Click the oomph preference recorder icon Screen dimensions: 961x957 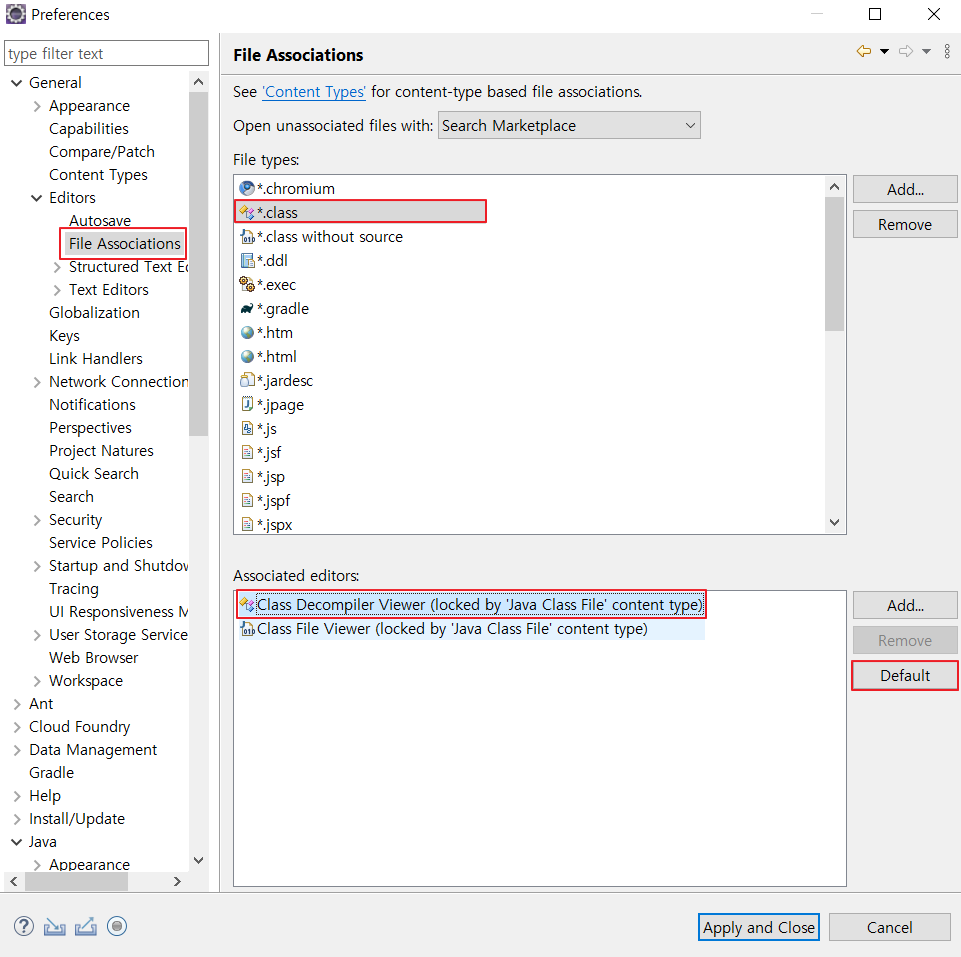tap(117, 926)
